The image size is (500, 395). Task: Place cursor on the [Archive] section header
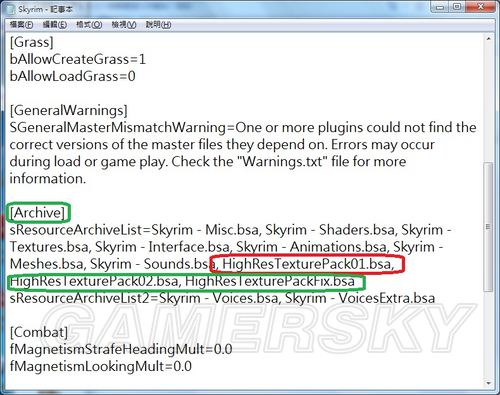click(37, 213)
